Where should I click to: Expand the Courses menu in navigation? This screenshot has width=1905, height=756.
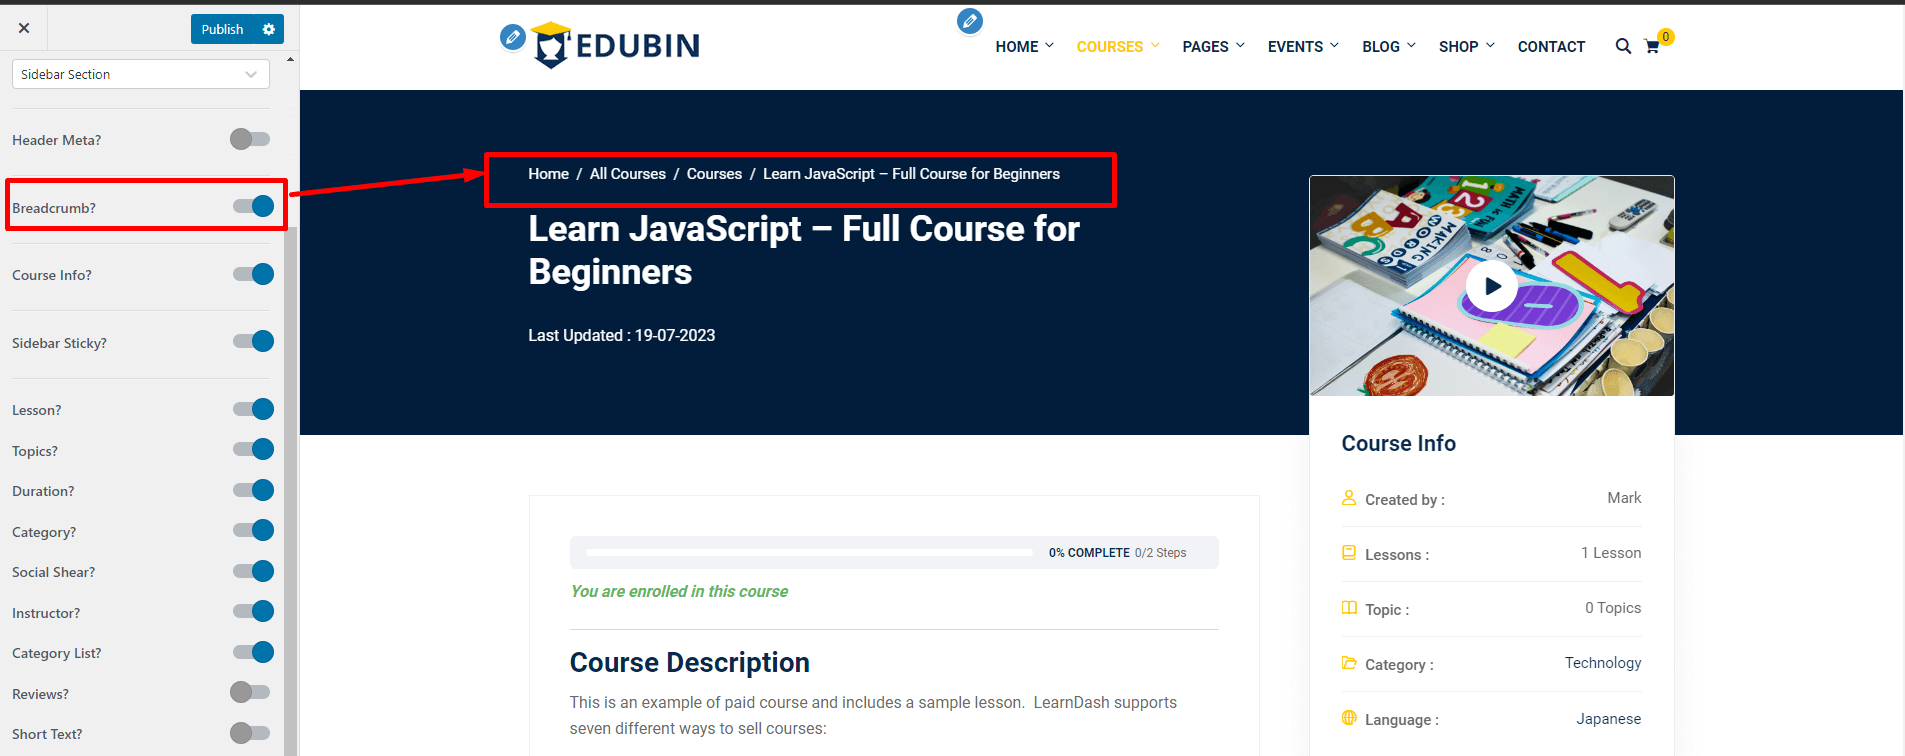pyautogui.click(x=1117, y=47)
